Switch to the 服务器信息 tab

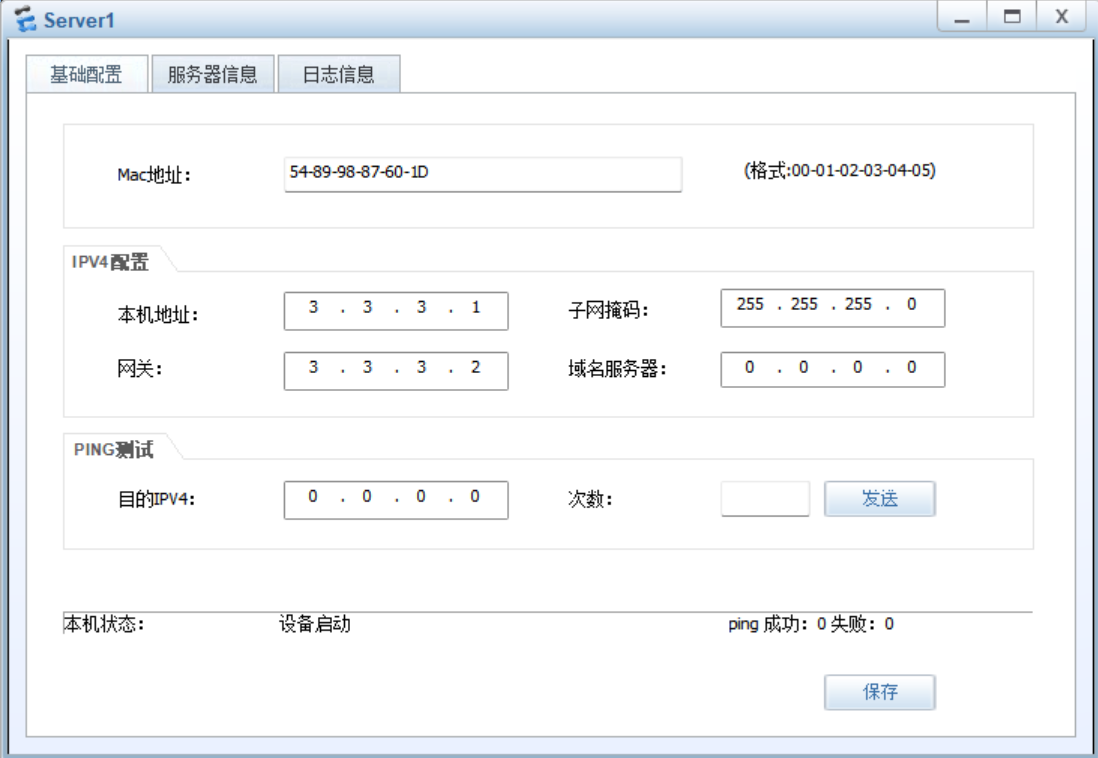(x=211, y=71)
